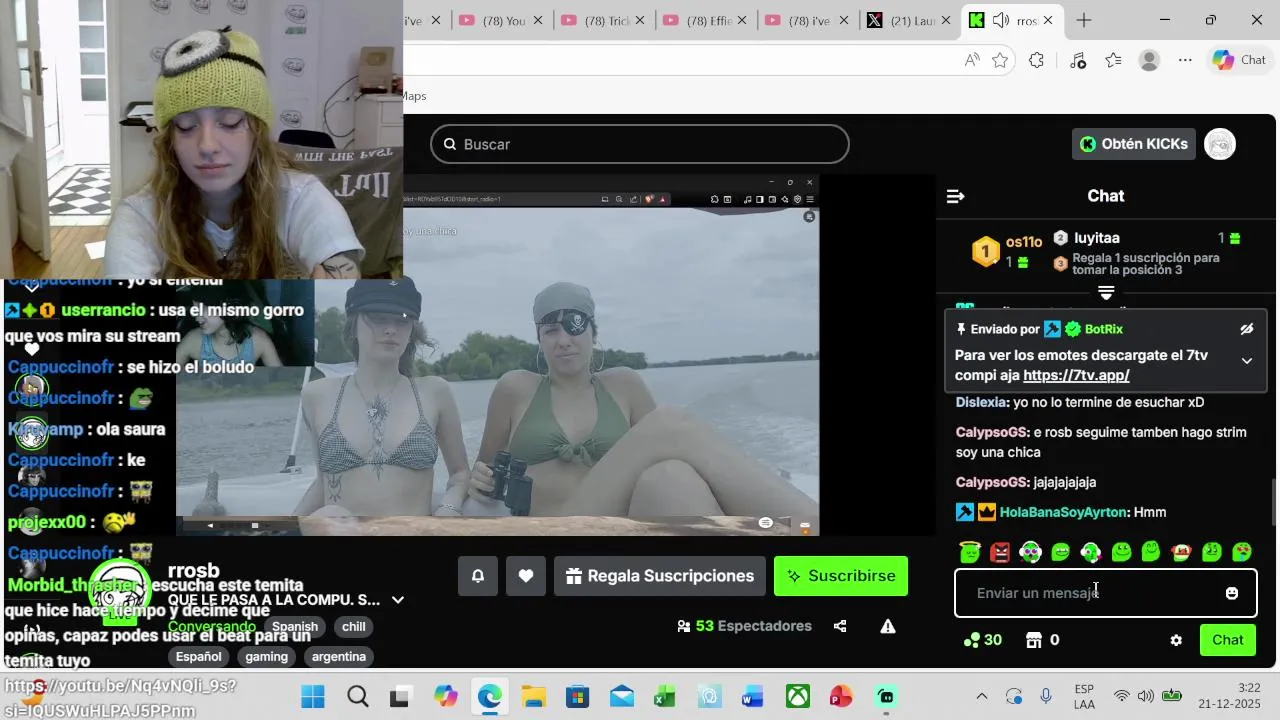Switch to the (78) Effie YouTube tab

(705, 20)
